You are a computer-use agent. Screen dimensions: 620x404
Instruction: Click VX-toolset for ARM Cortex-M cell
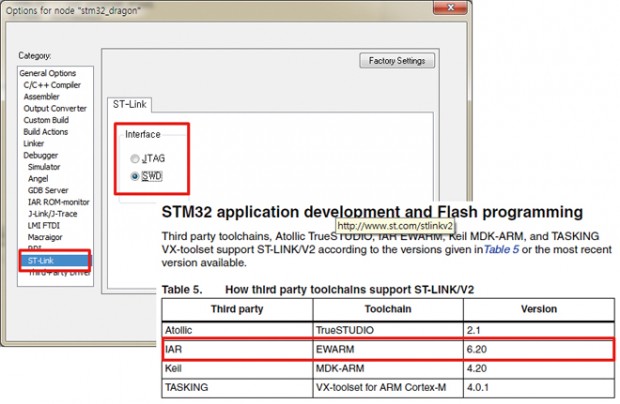(x=388, y=387)
